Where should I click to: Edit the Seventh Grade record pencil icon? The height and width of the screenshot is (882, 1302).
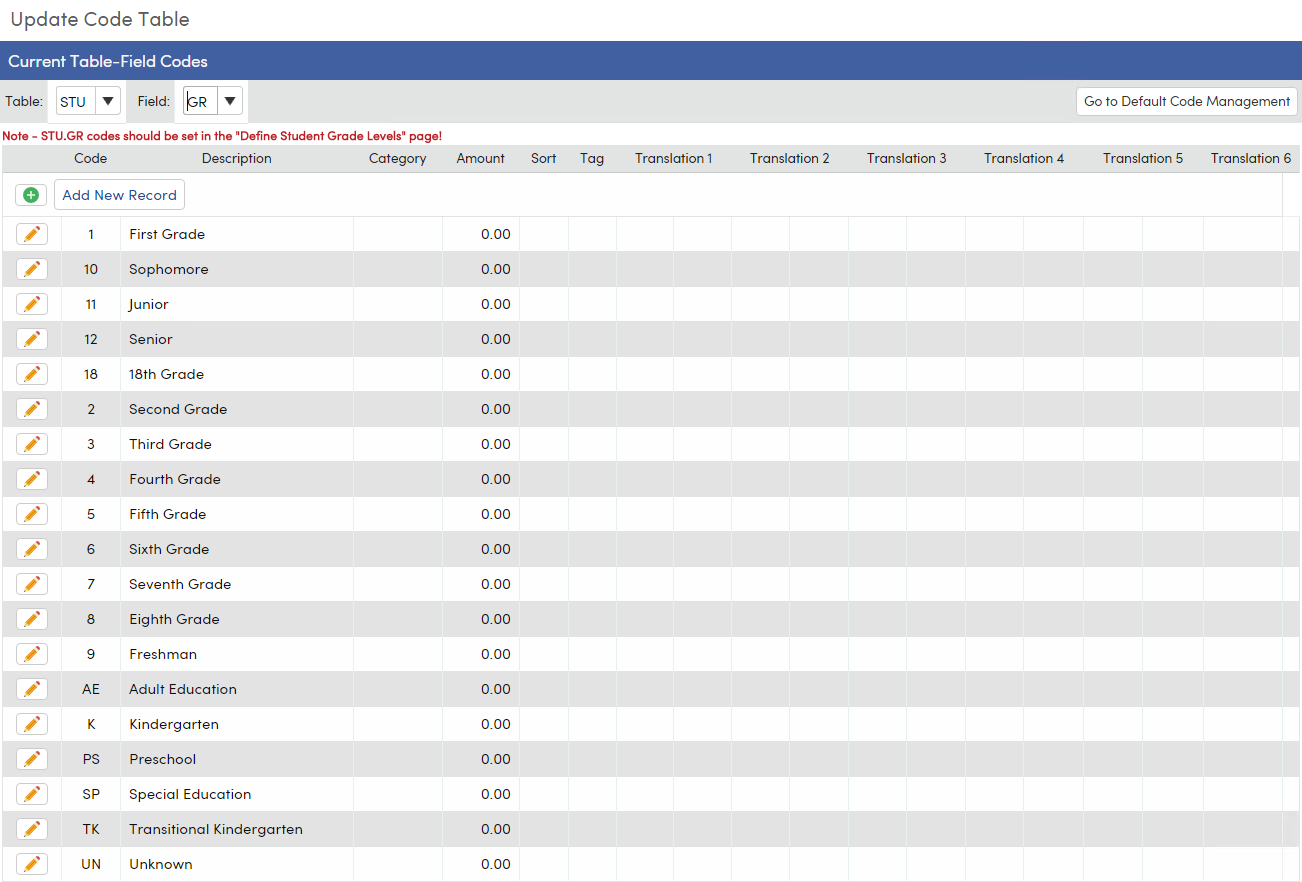(x=32, y=584)
